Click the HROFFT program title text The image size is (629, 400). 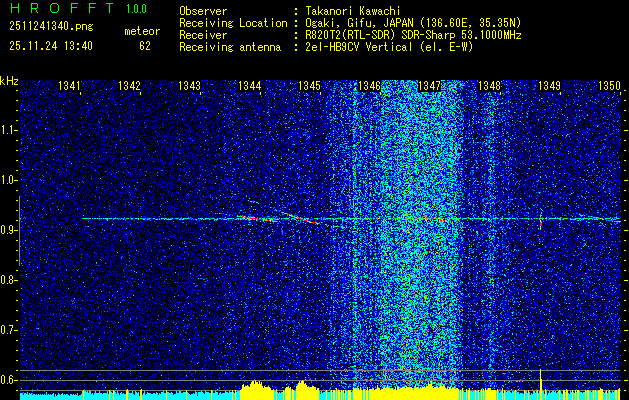click(x=63, y=8)
